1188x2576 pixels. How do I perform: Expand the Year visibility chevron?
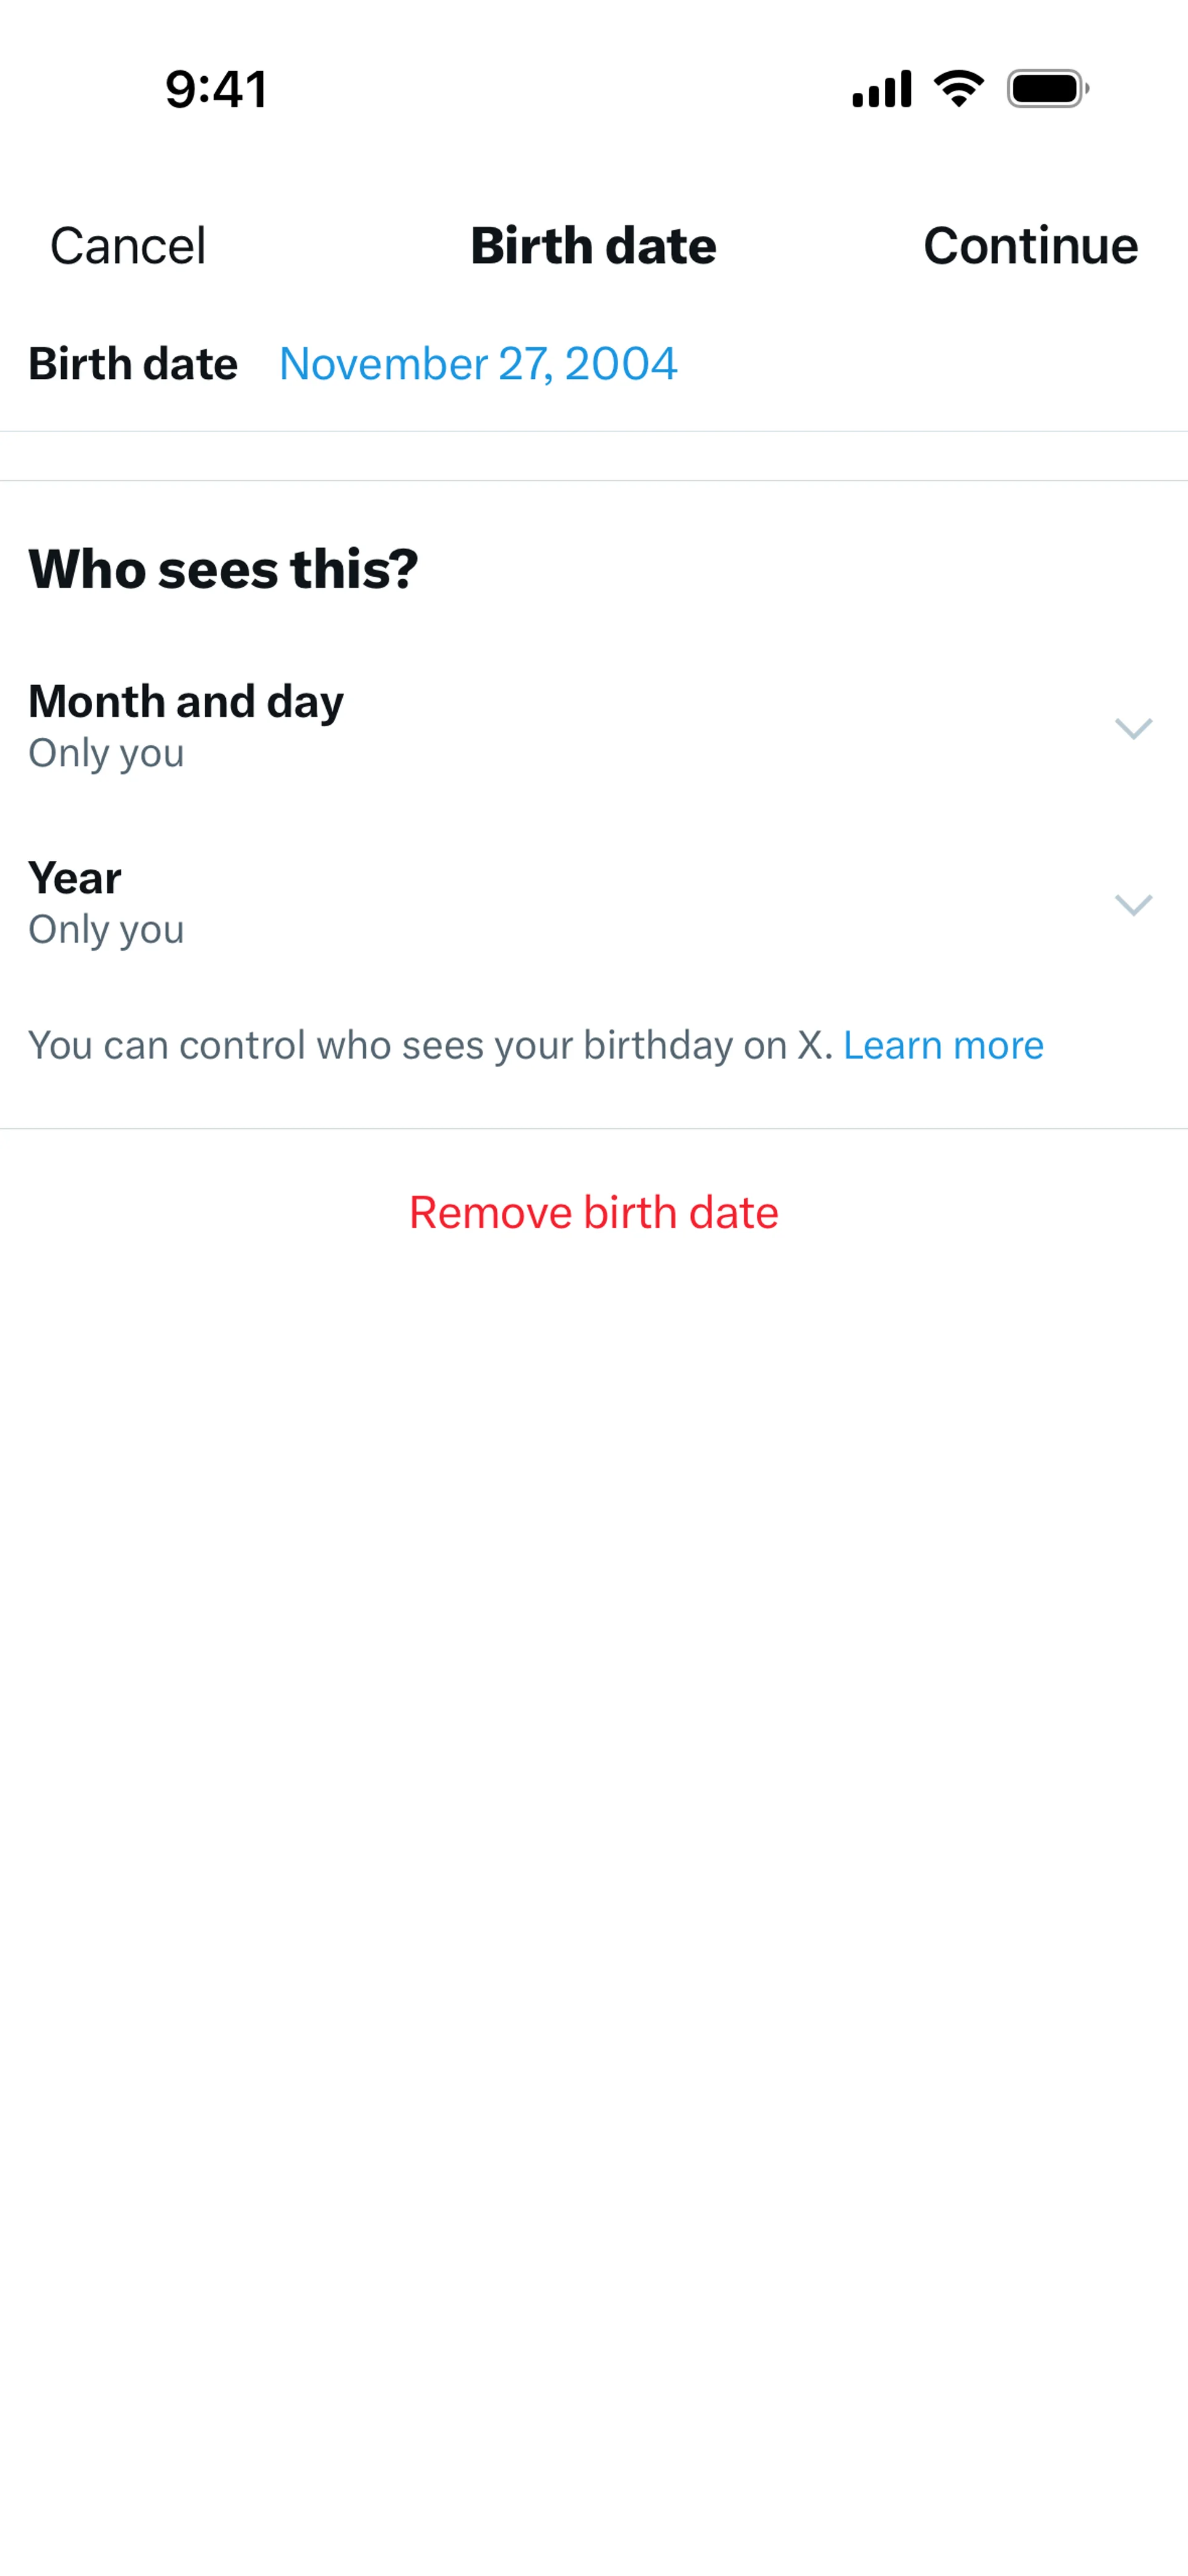(1133, 904)
